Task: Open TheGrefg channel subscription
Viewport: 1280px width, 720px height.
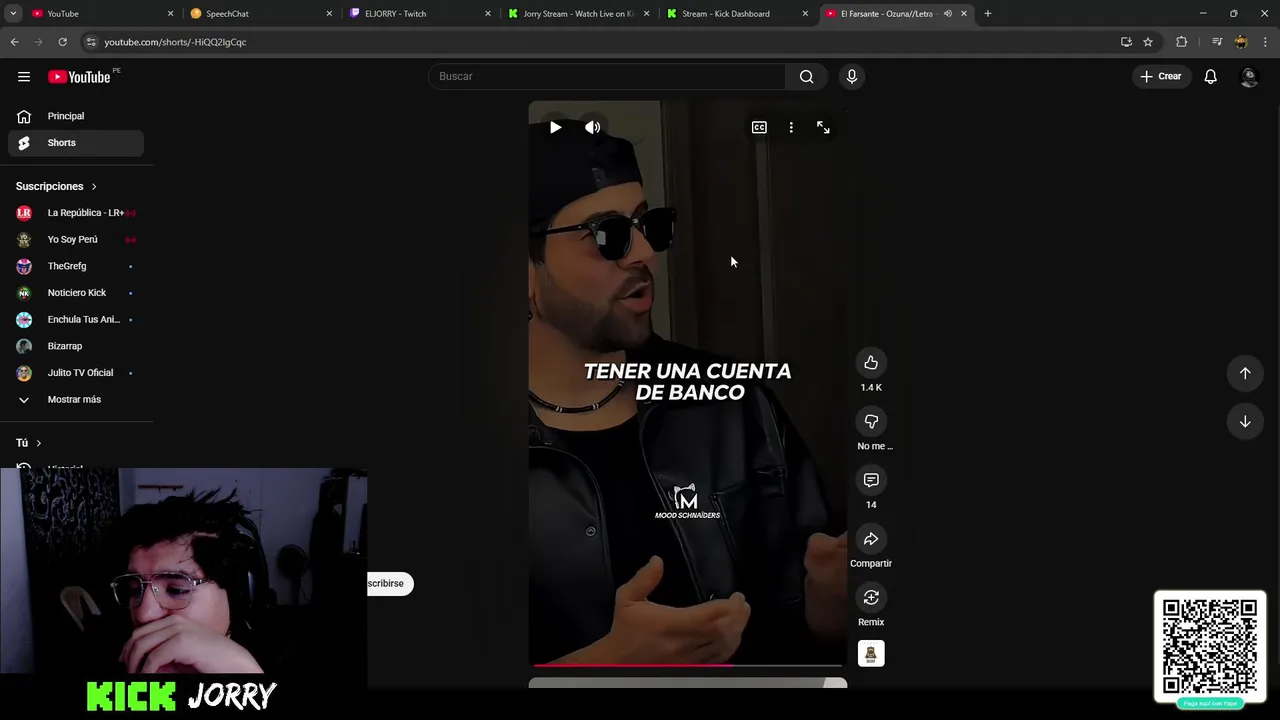Action: pos(76,266)
